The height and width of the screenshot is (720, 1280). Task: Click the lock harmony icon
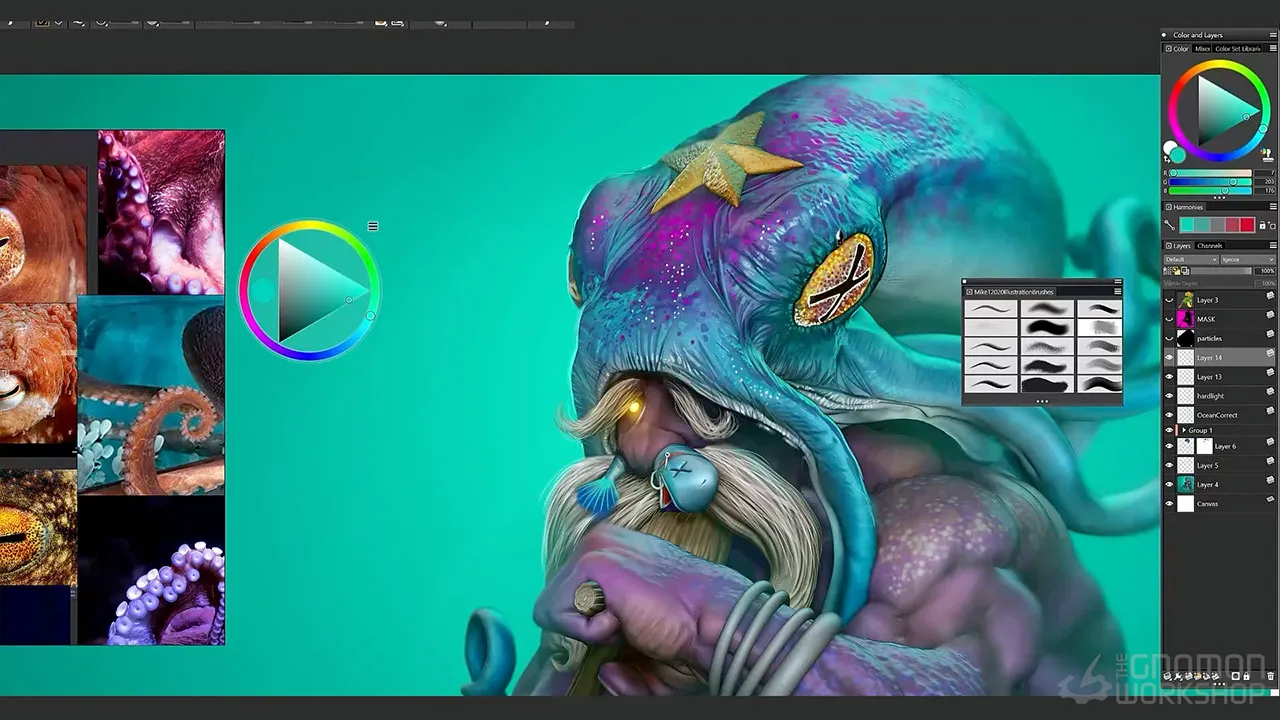1262,226
